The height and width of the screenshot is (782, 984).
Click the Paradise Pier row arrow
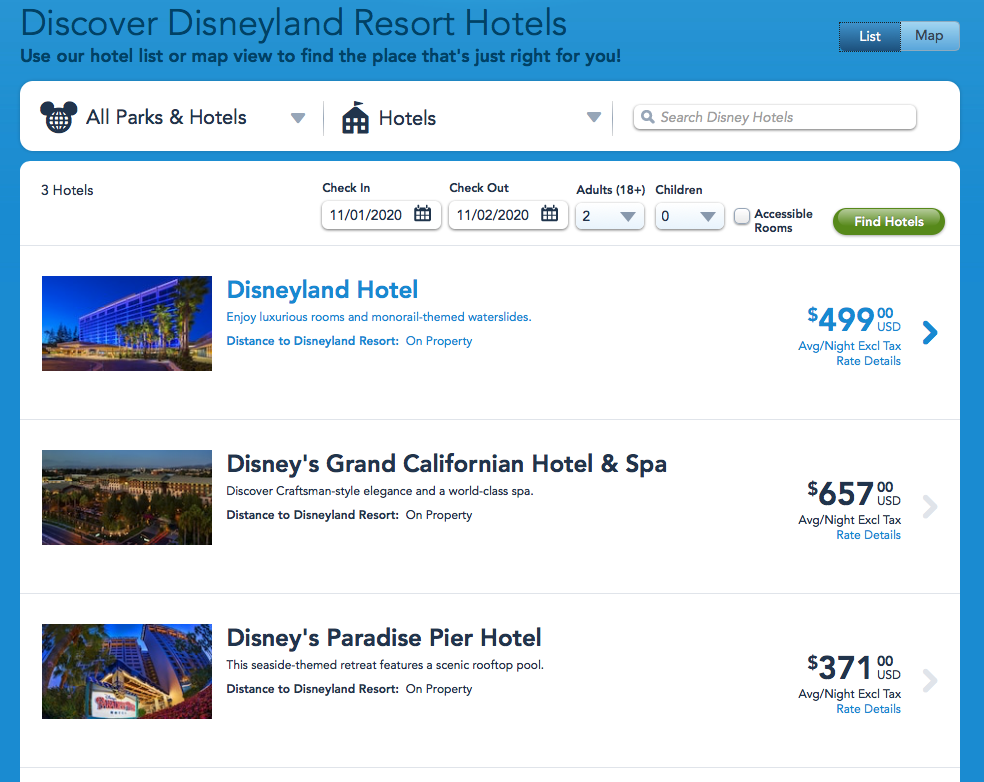[930, 681]
